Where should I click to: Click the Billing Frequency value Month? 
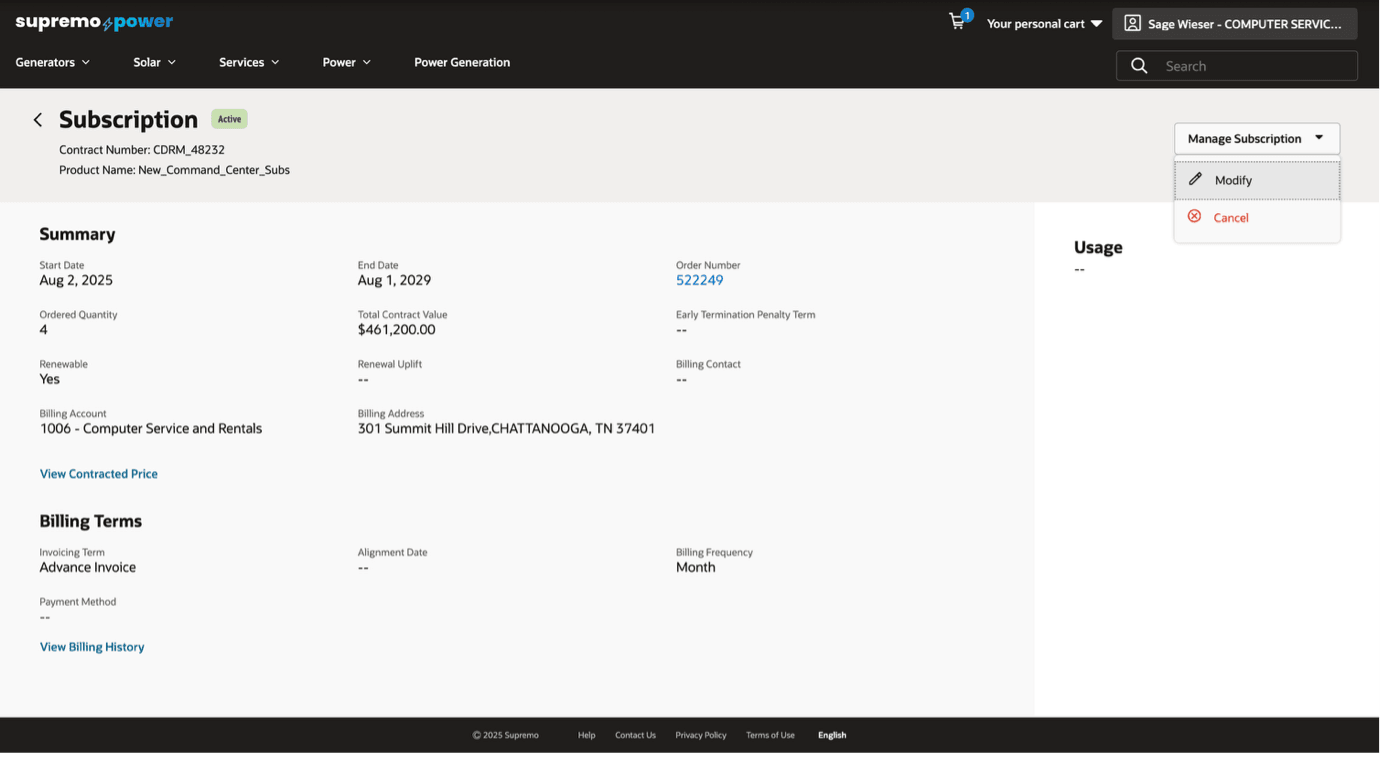pos(695,567)
